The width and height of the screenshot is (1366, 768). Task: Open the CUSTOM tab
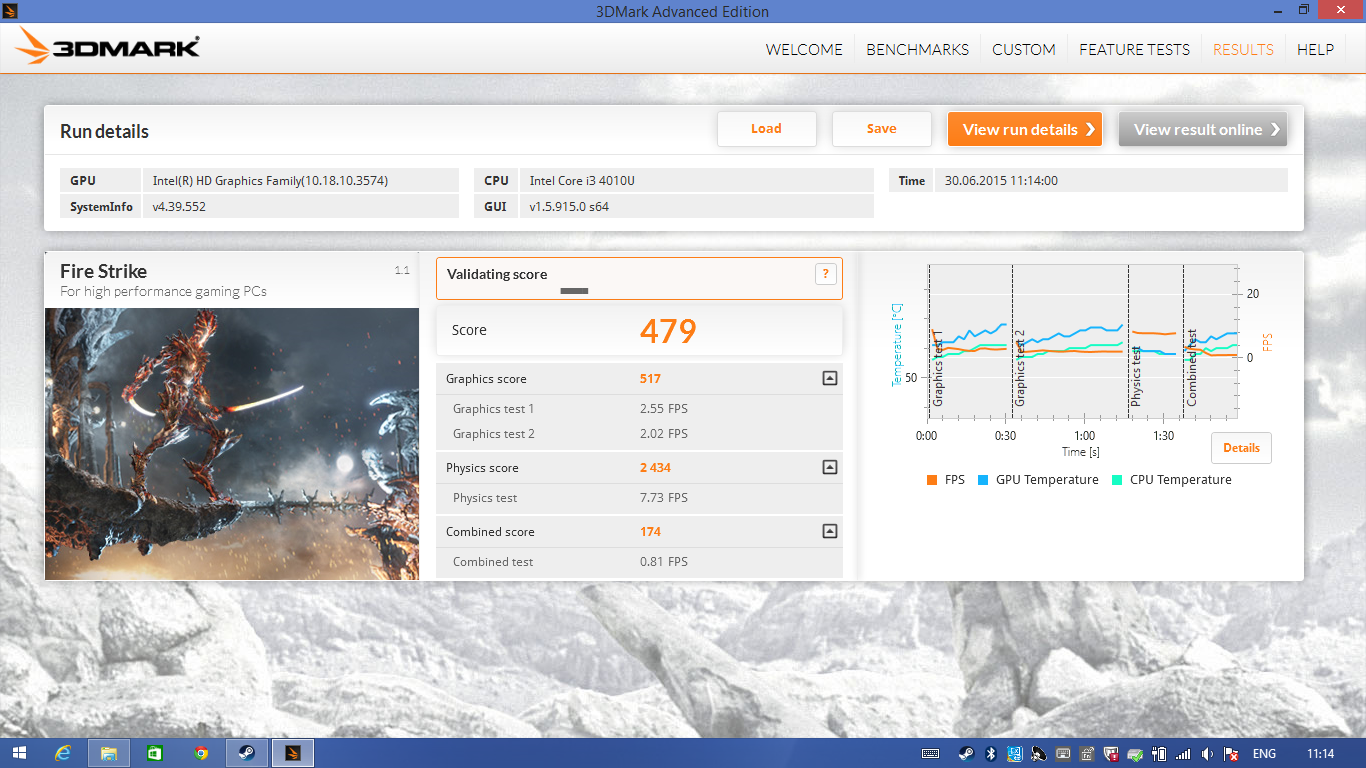pos(1023,49)
